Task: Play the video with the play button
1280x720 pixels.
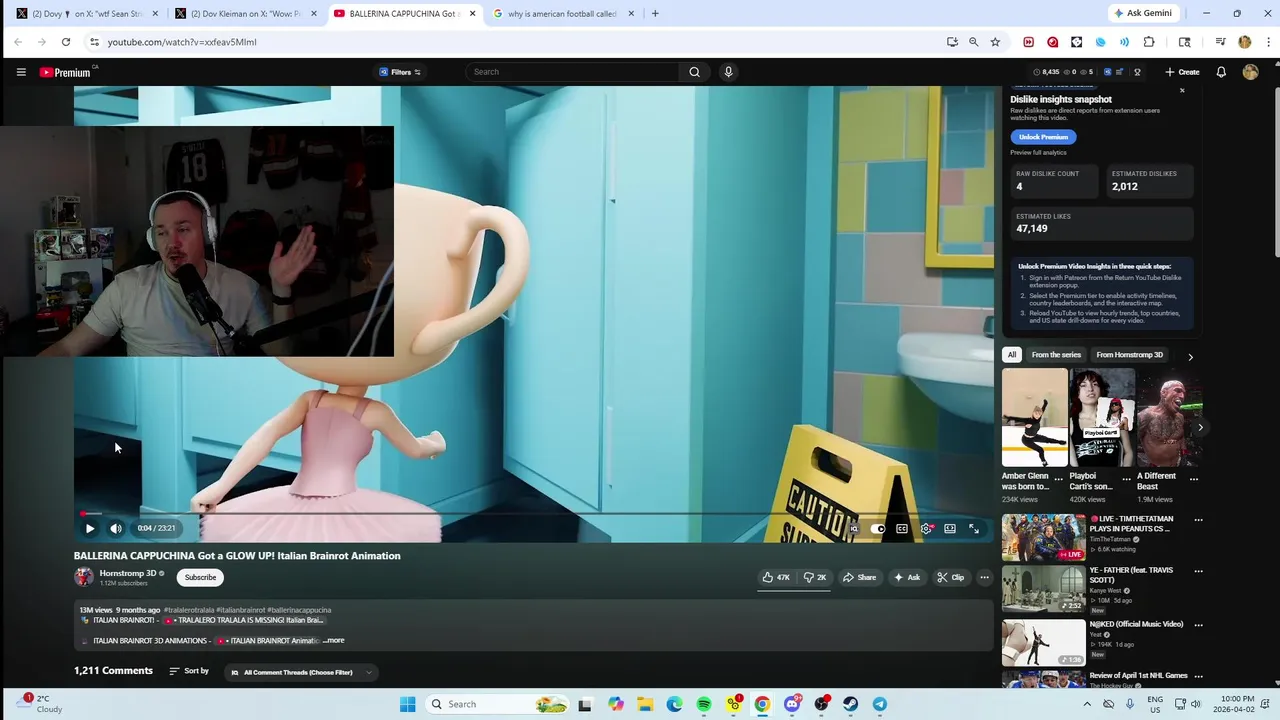Action: click(x=90, y=528)
